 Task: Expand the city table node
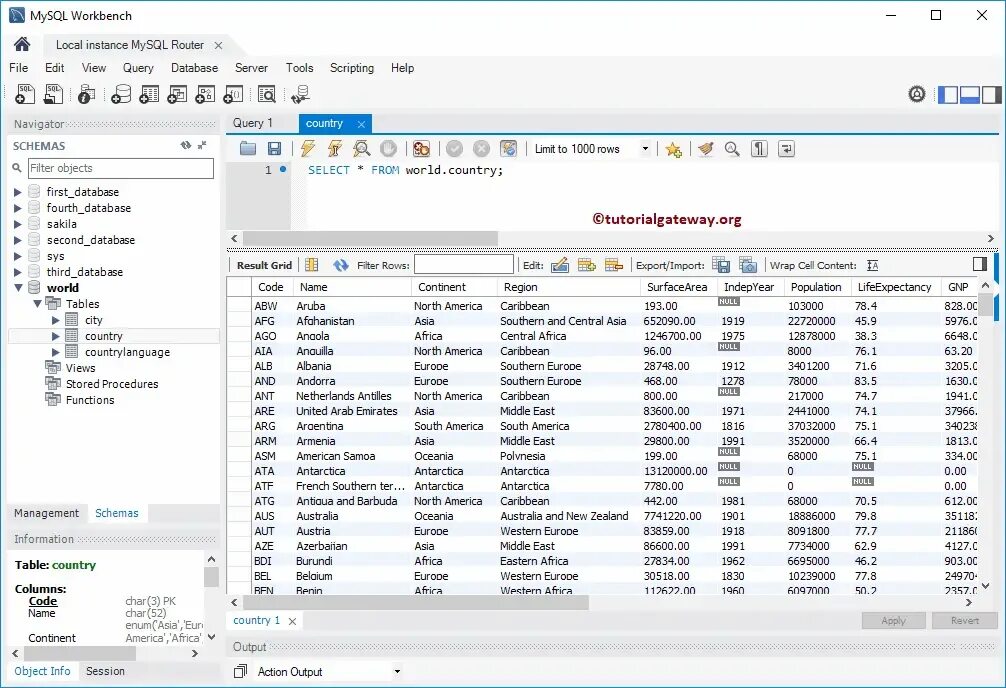click(56, 320)
